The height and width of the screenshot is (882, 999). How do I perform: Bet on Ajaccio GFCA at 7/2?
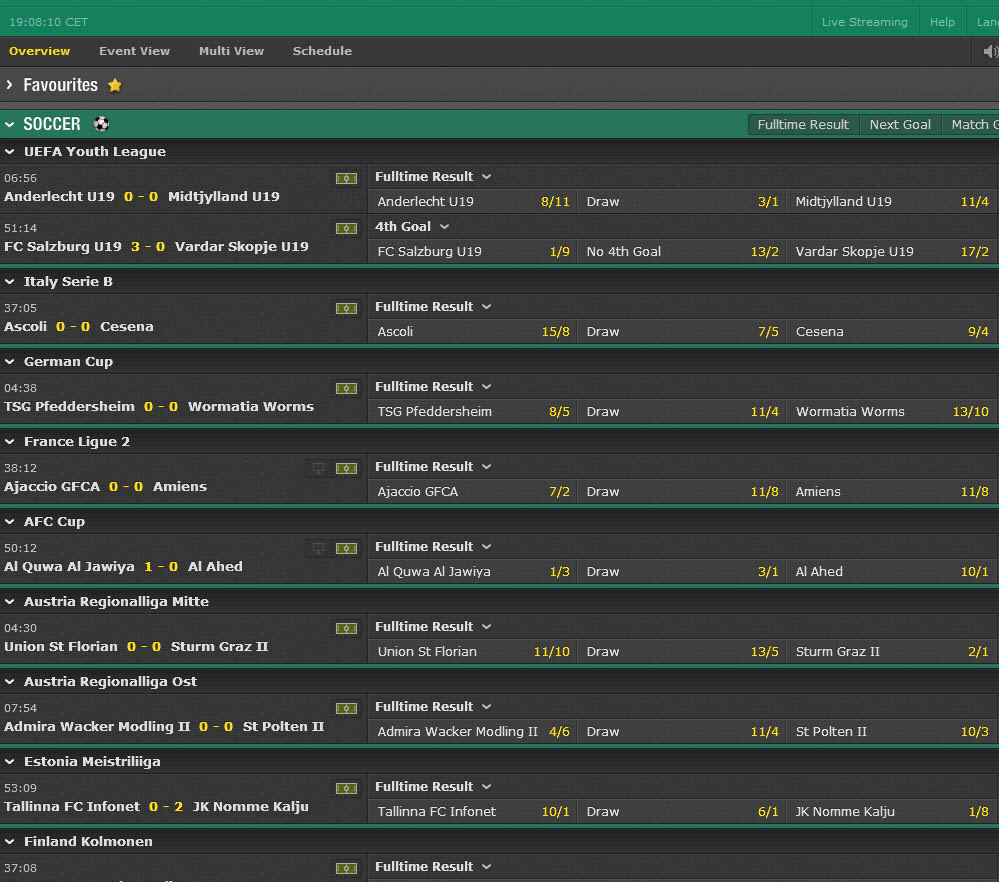coord(473,491)
